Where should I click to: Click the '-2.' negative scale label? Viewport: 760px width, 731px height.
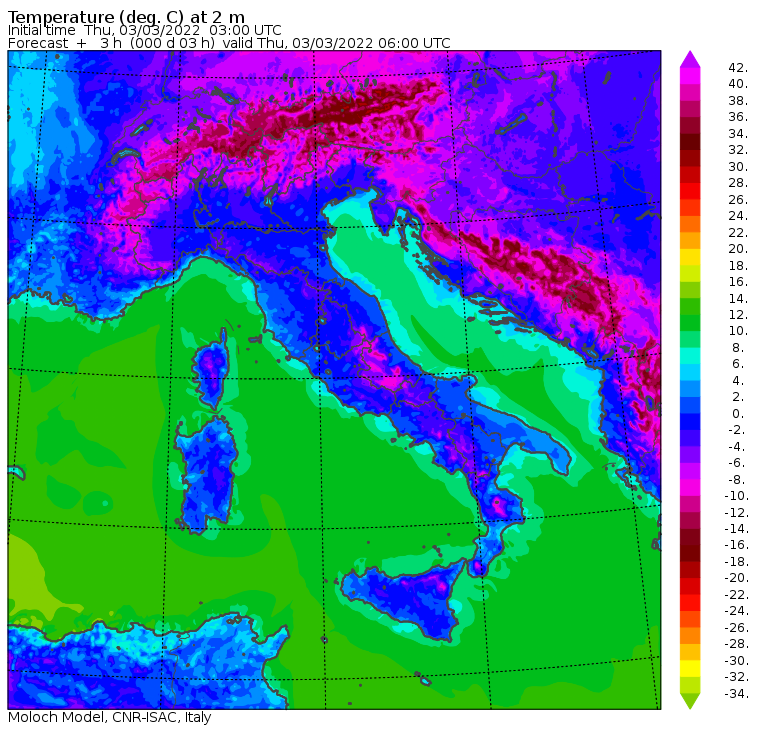tap(737, 430)
